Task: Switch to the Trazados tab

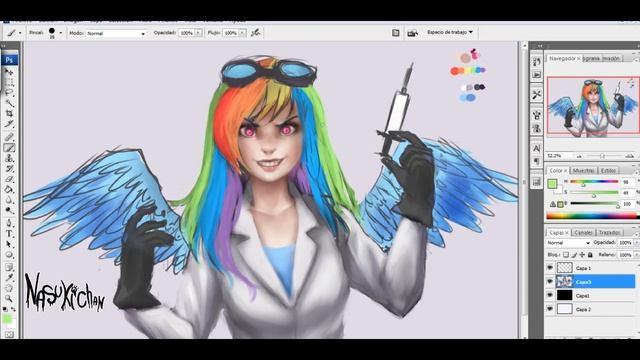Action: 609,232
